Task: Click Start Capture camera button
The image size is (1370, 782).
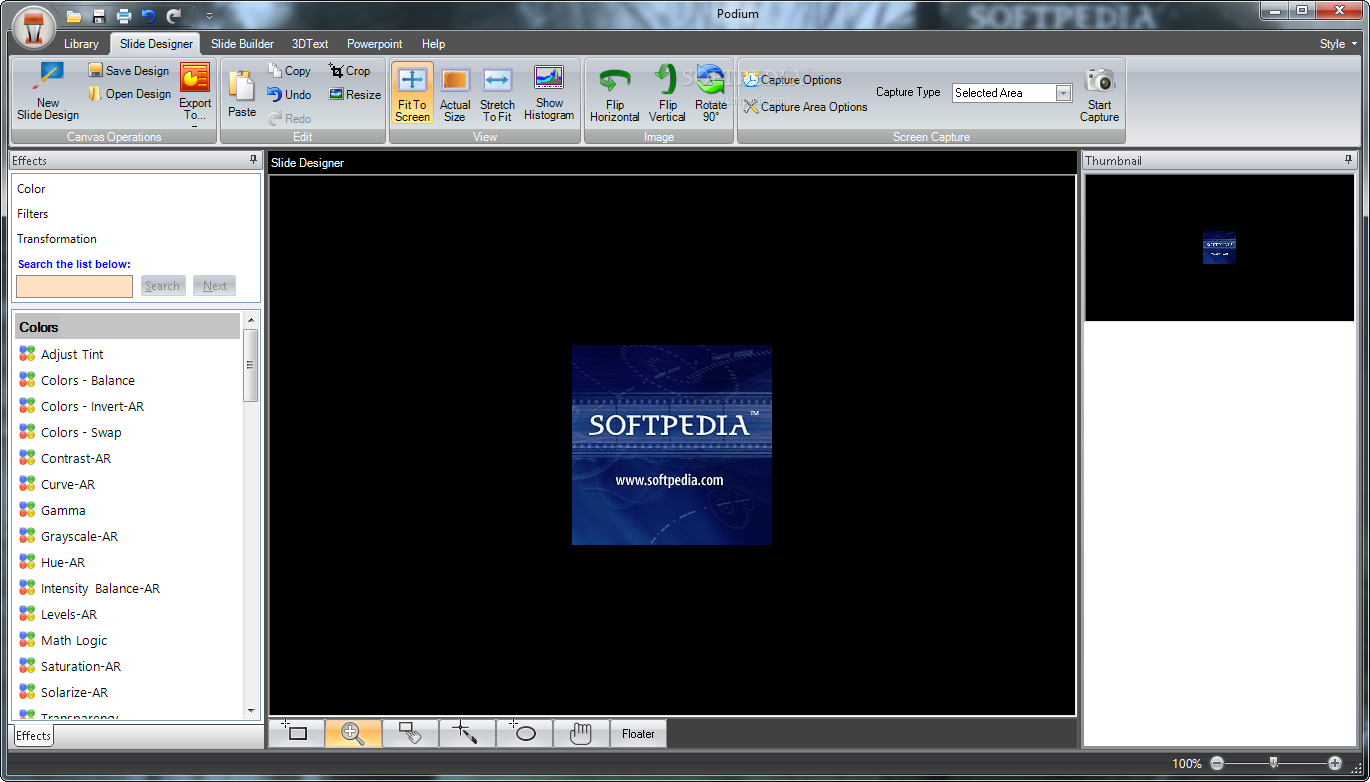Action: [1099, 94]
